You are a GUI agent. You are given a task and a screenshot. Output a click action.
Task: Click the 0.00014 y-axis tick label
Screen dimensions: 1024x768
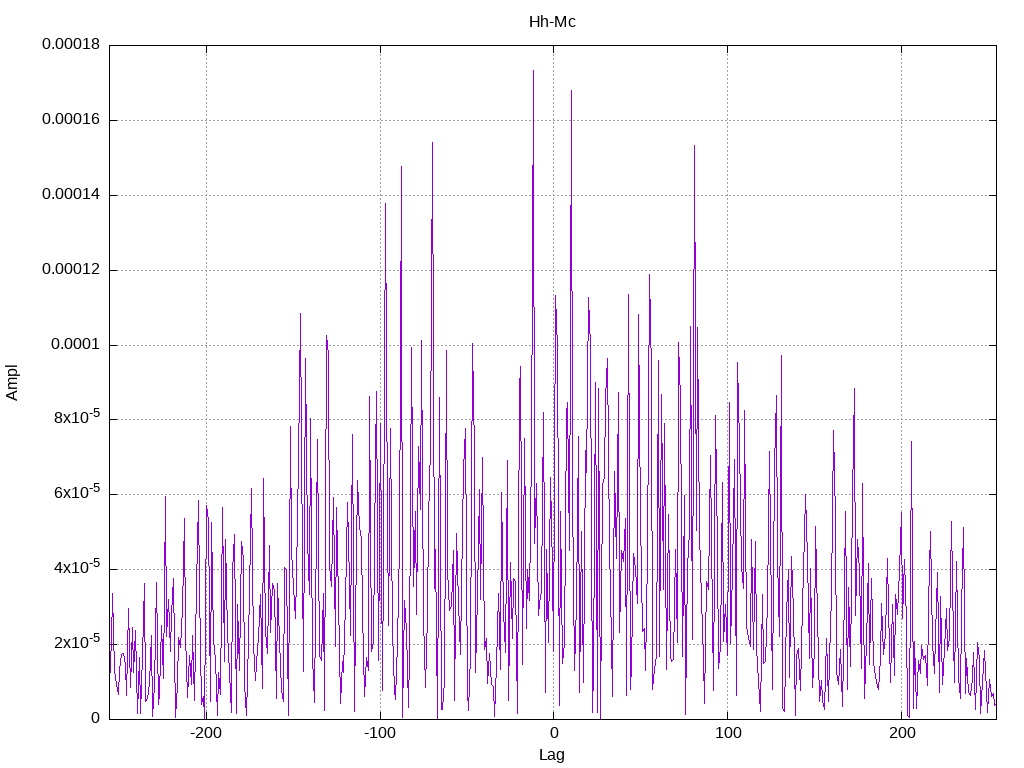(x=71, y=195)
